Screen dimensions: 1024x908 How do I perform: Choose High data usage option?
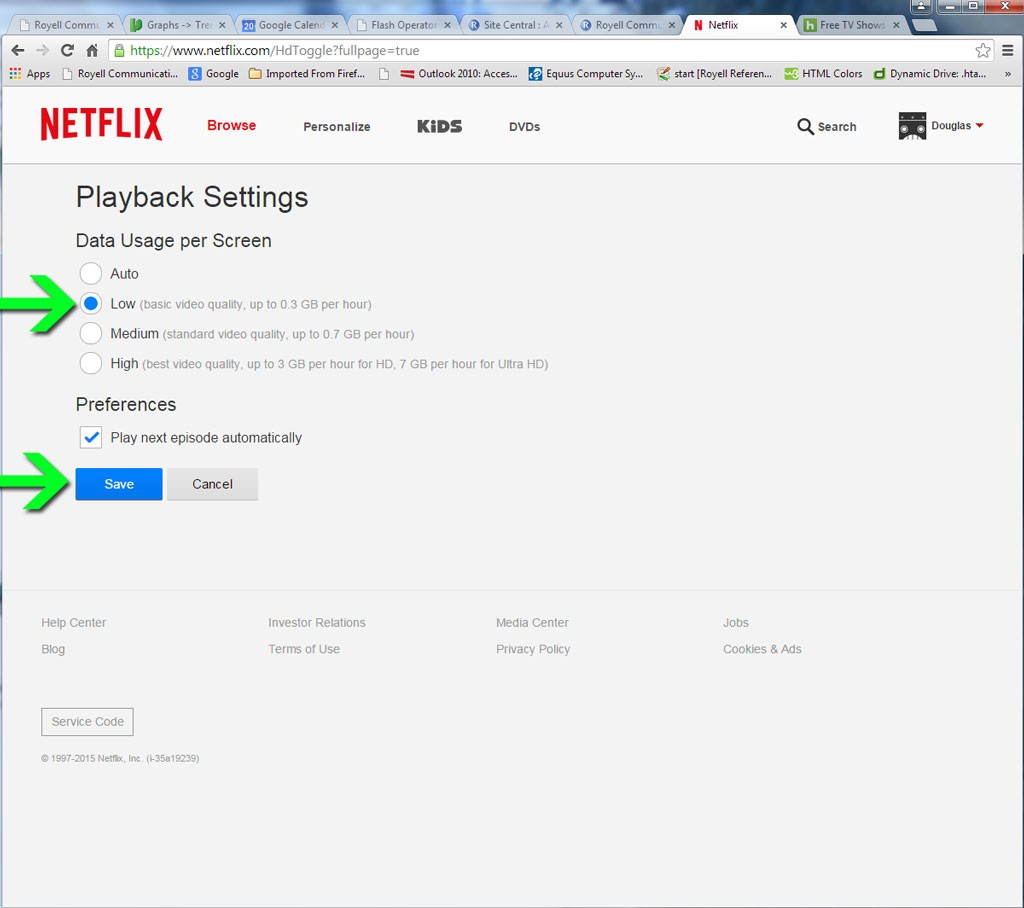point(91,364)
